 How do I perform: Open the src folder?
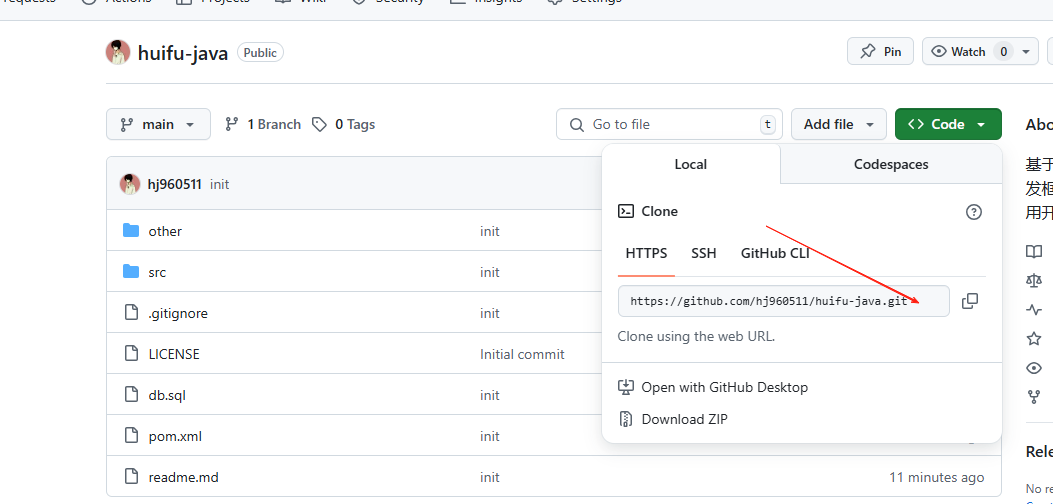click(157, 272)
